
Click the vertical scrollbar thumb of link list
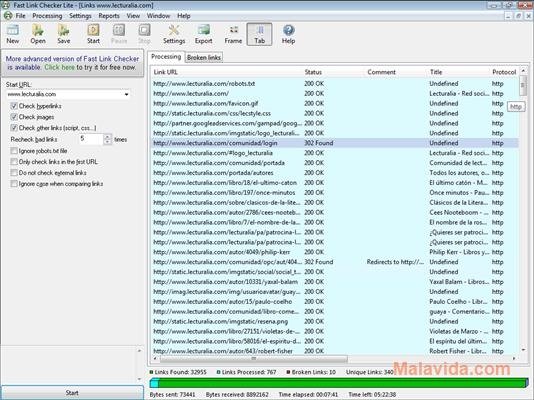pos(523,85)
